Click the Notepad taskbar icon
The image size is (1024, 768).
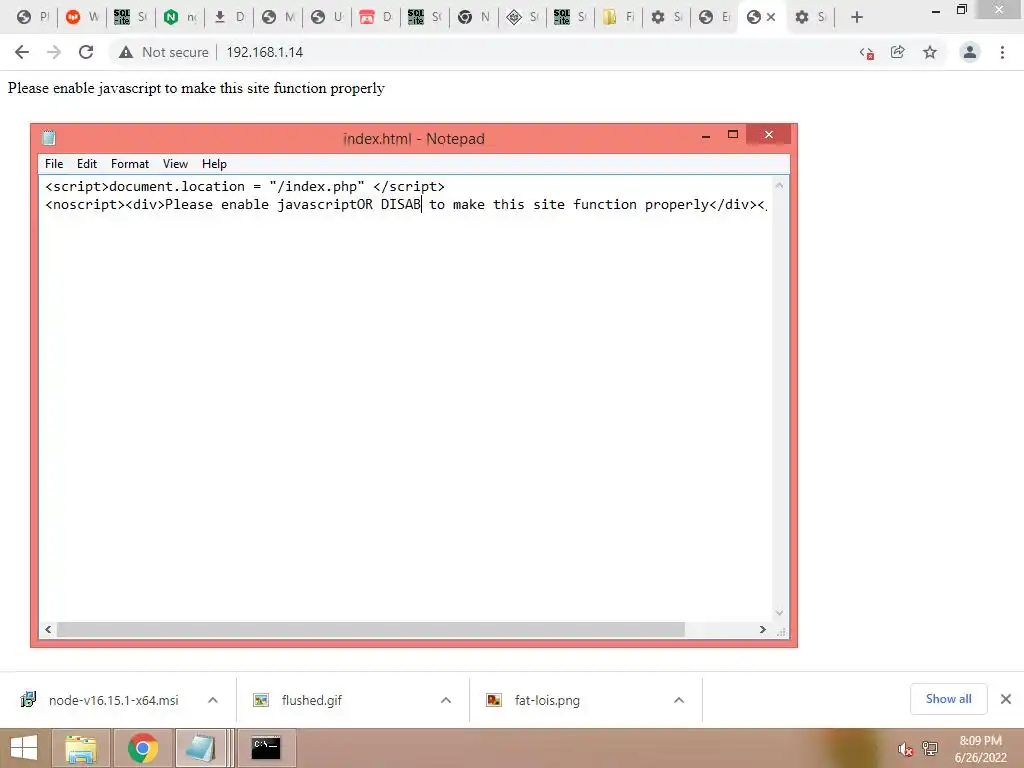click(200, 748)
